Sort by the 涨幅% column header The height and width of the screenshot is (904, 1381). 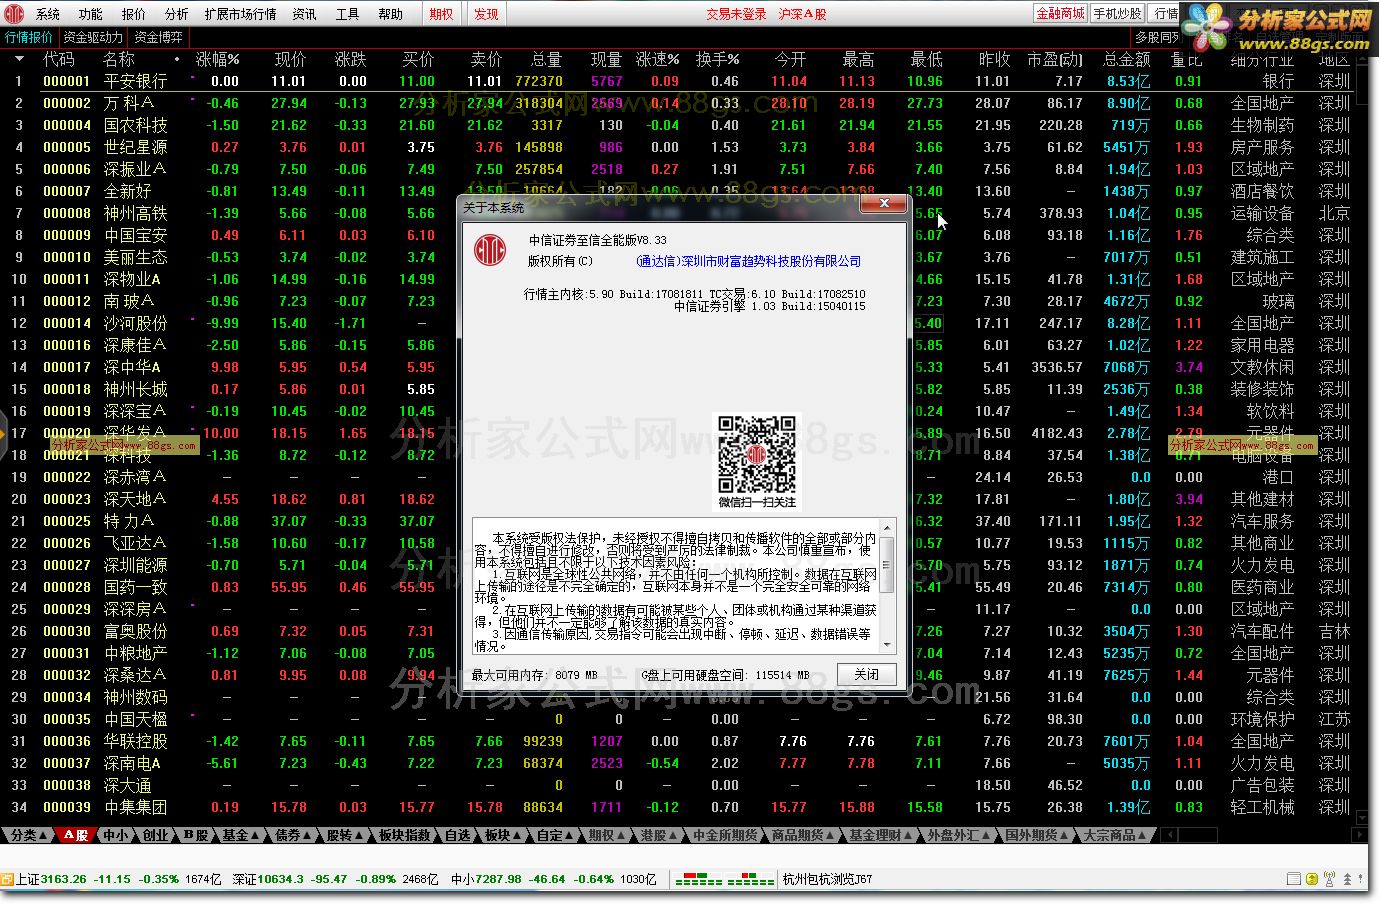pos(217,60)
